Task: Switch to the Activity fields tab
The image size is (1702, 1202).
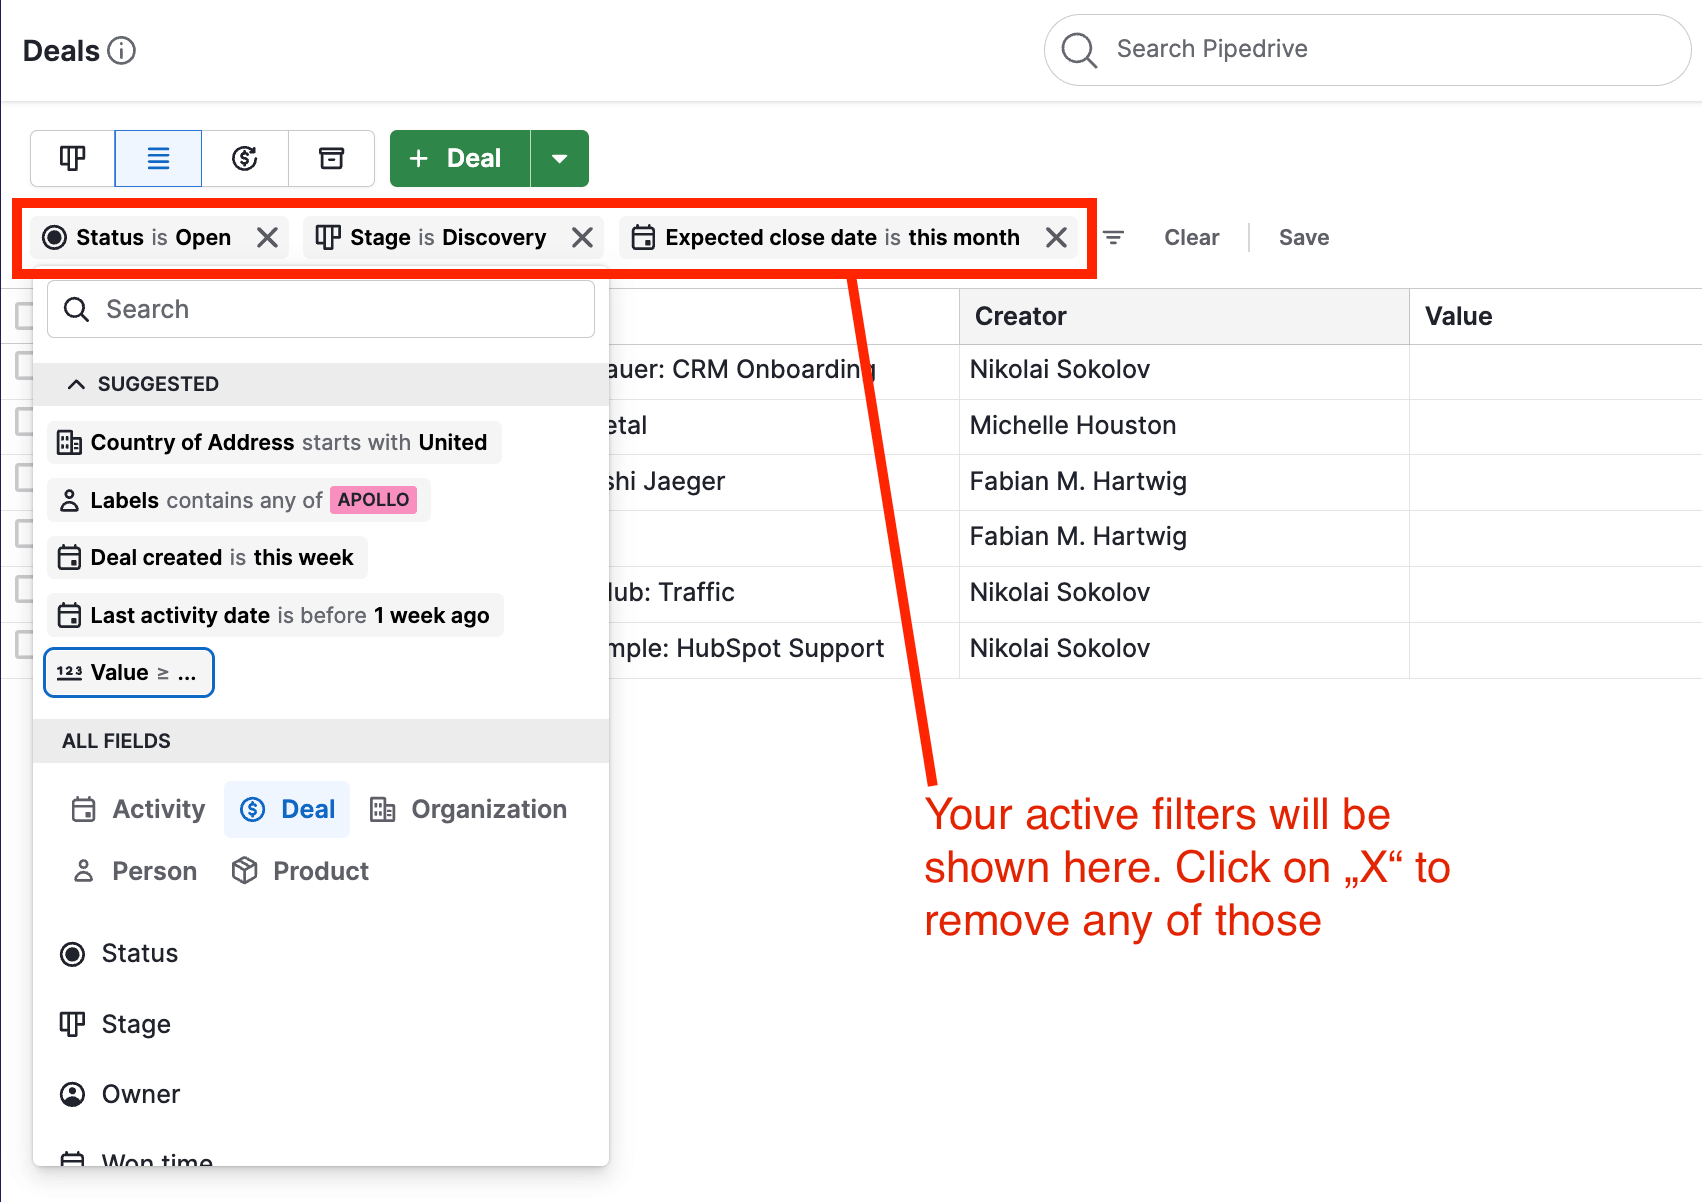Action: click(x=139, y=809)
